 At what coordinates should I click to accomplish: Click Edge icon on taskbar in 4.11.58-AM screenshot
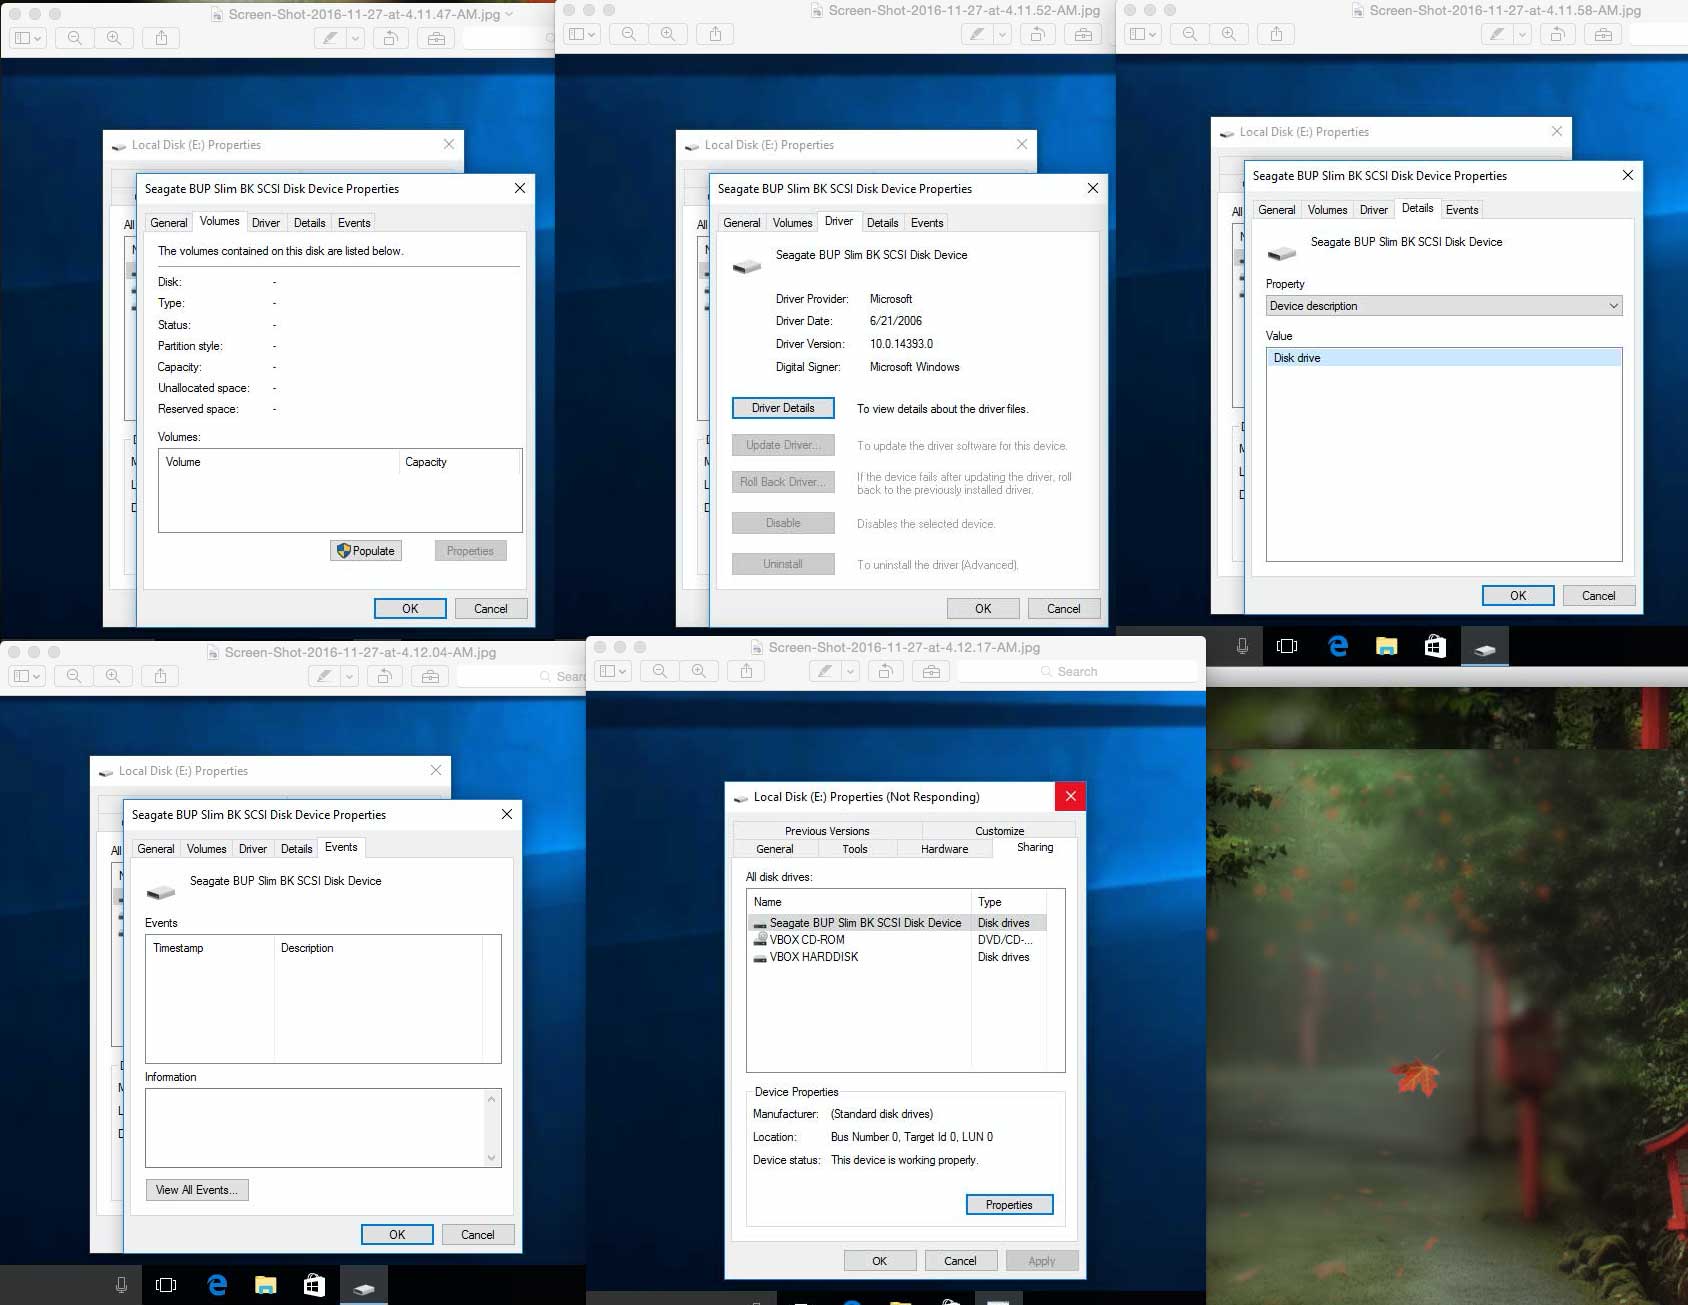coord(1338,647)
